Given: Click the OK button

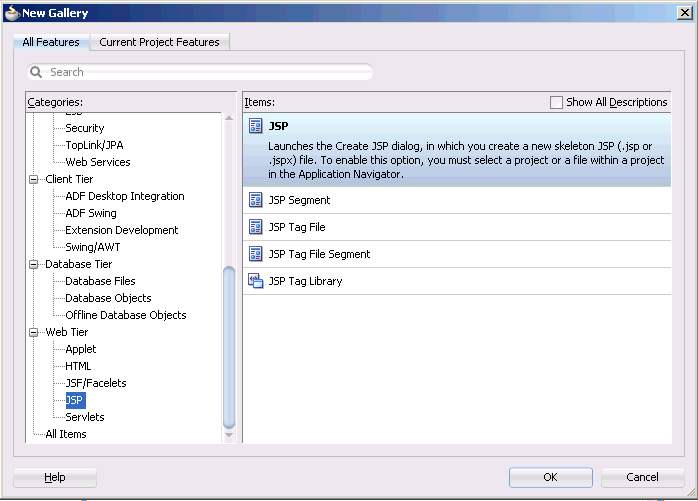Looking at the screenshot, I should point(551,477).
